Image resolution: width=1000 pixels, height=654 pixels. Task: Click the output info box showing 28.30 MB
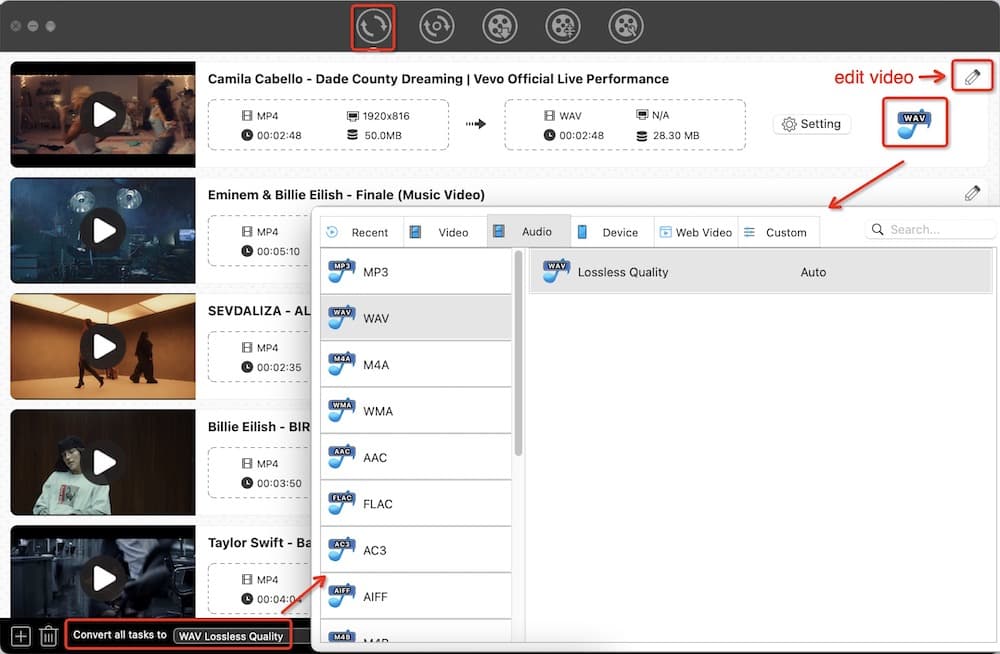(625, 125)
